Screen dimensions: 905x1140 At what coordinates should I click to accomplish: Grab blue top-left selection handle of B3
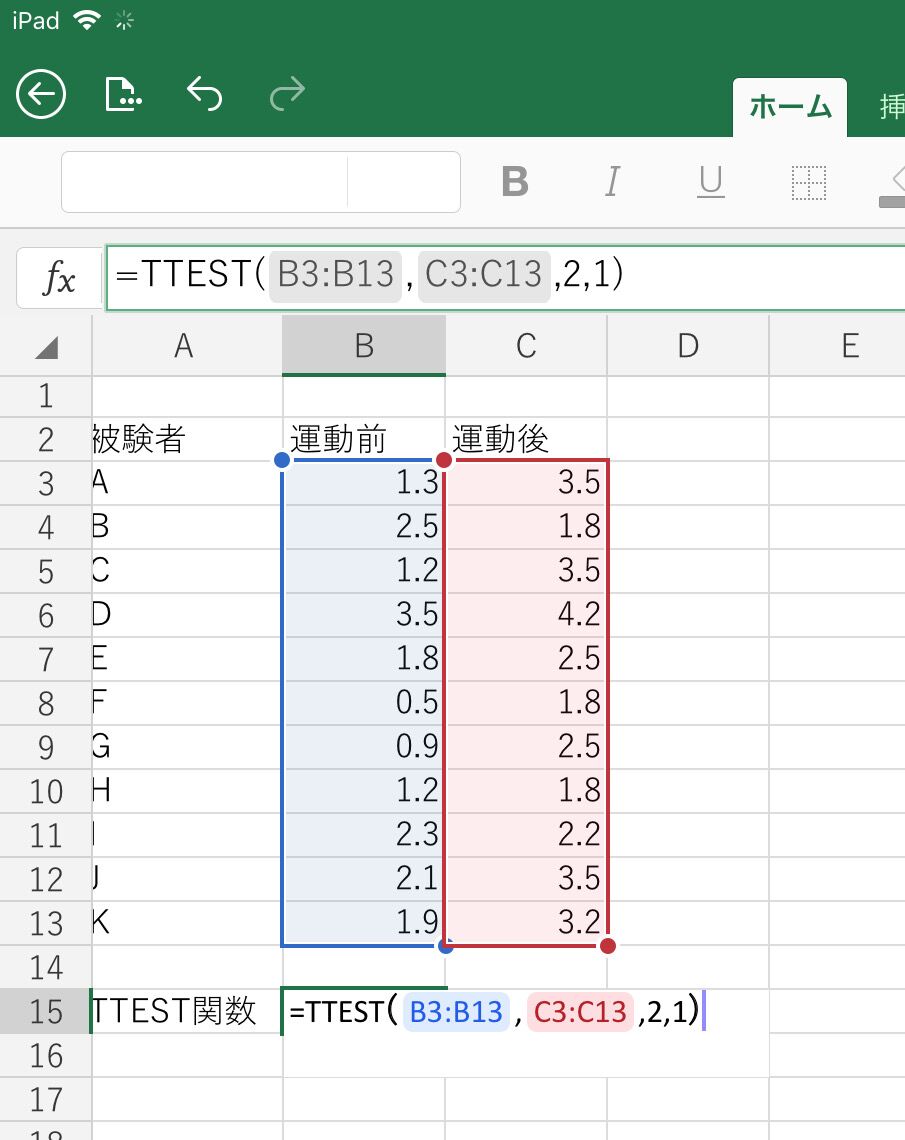click(283, 459)
